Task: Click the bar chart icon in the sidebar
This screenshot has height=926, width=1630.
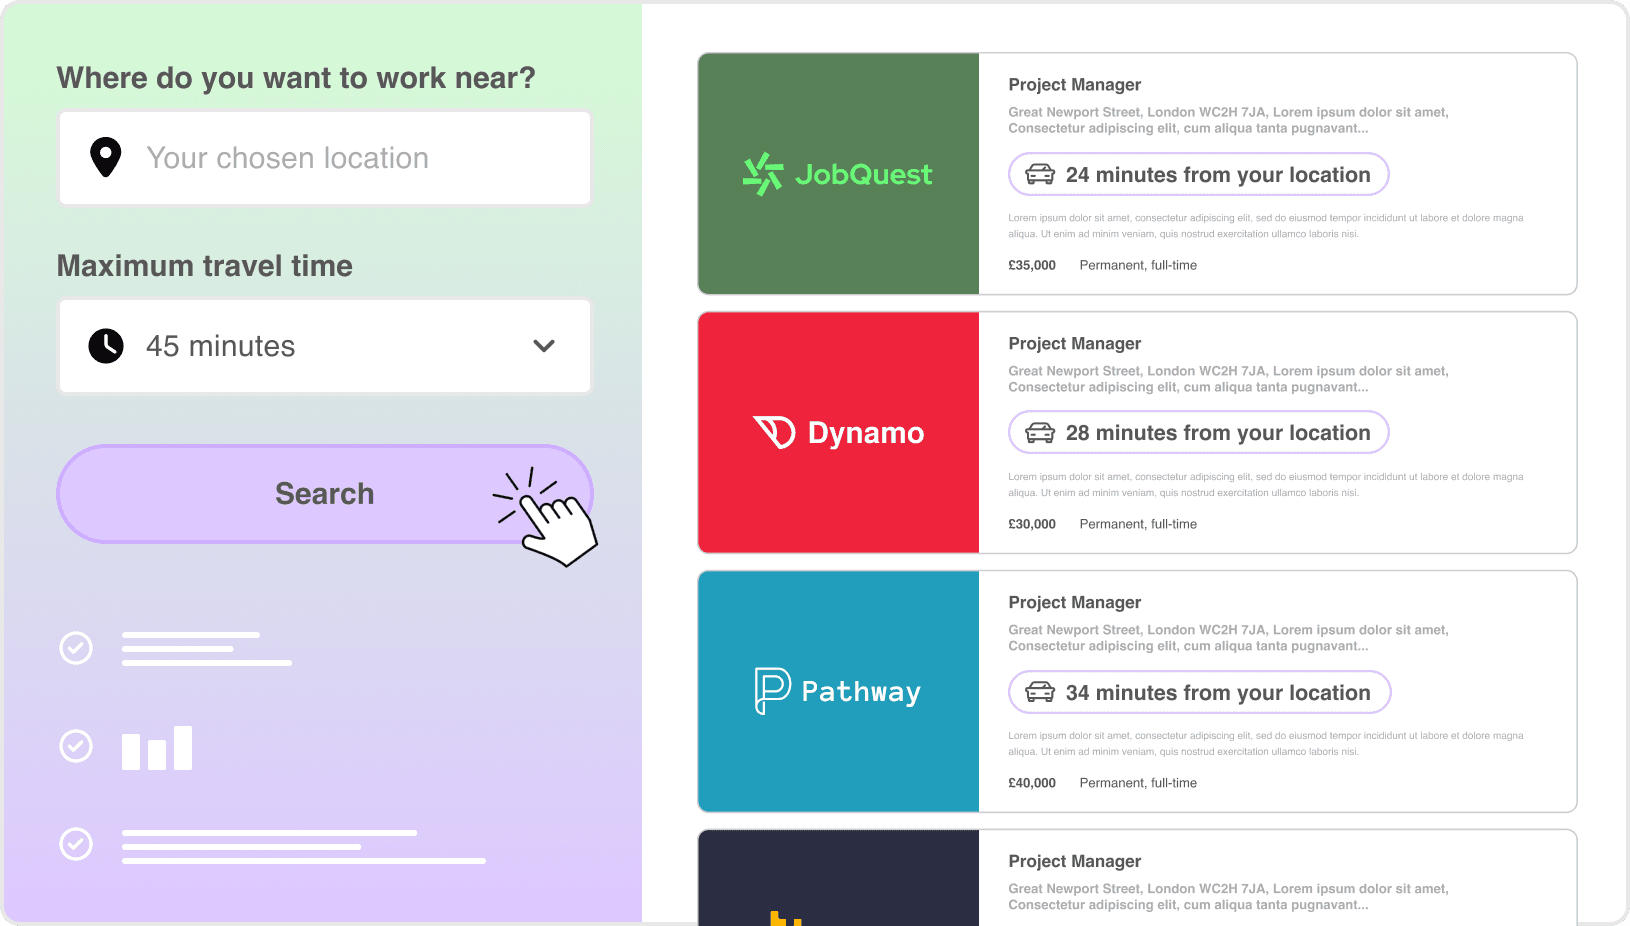Action: pos(156,748)
